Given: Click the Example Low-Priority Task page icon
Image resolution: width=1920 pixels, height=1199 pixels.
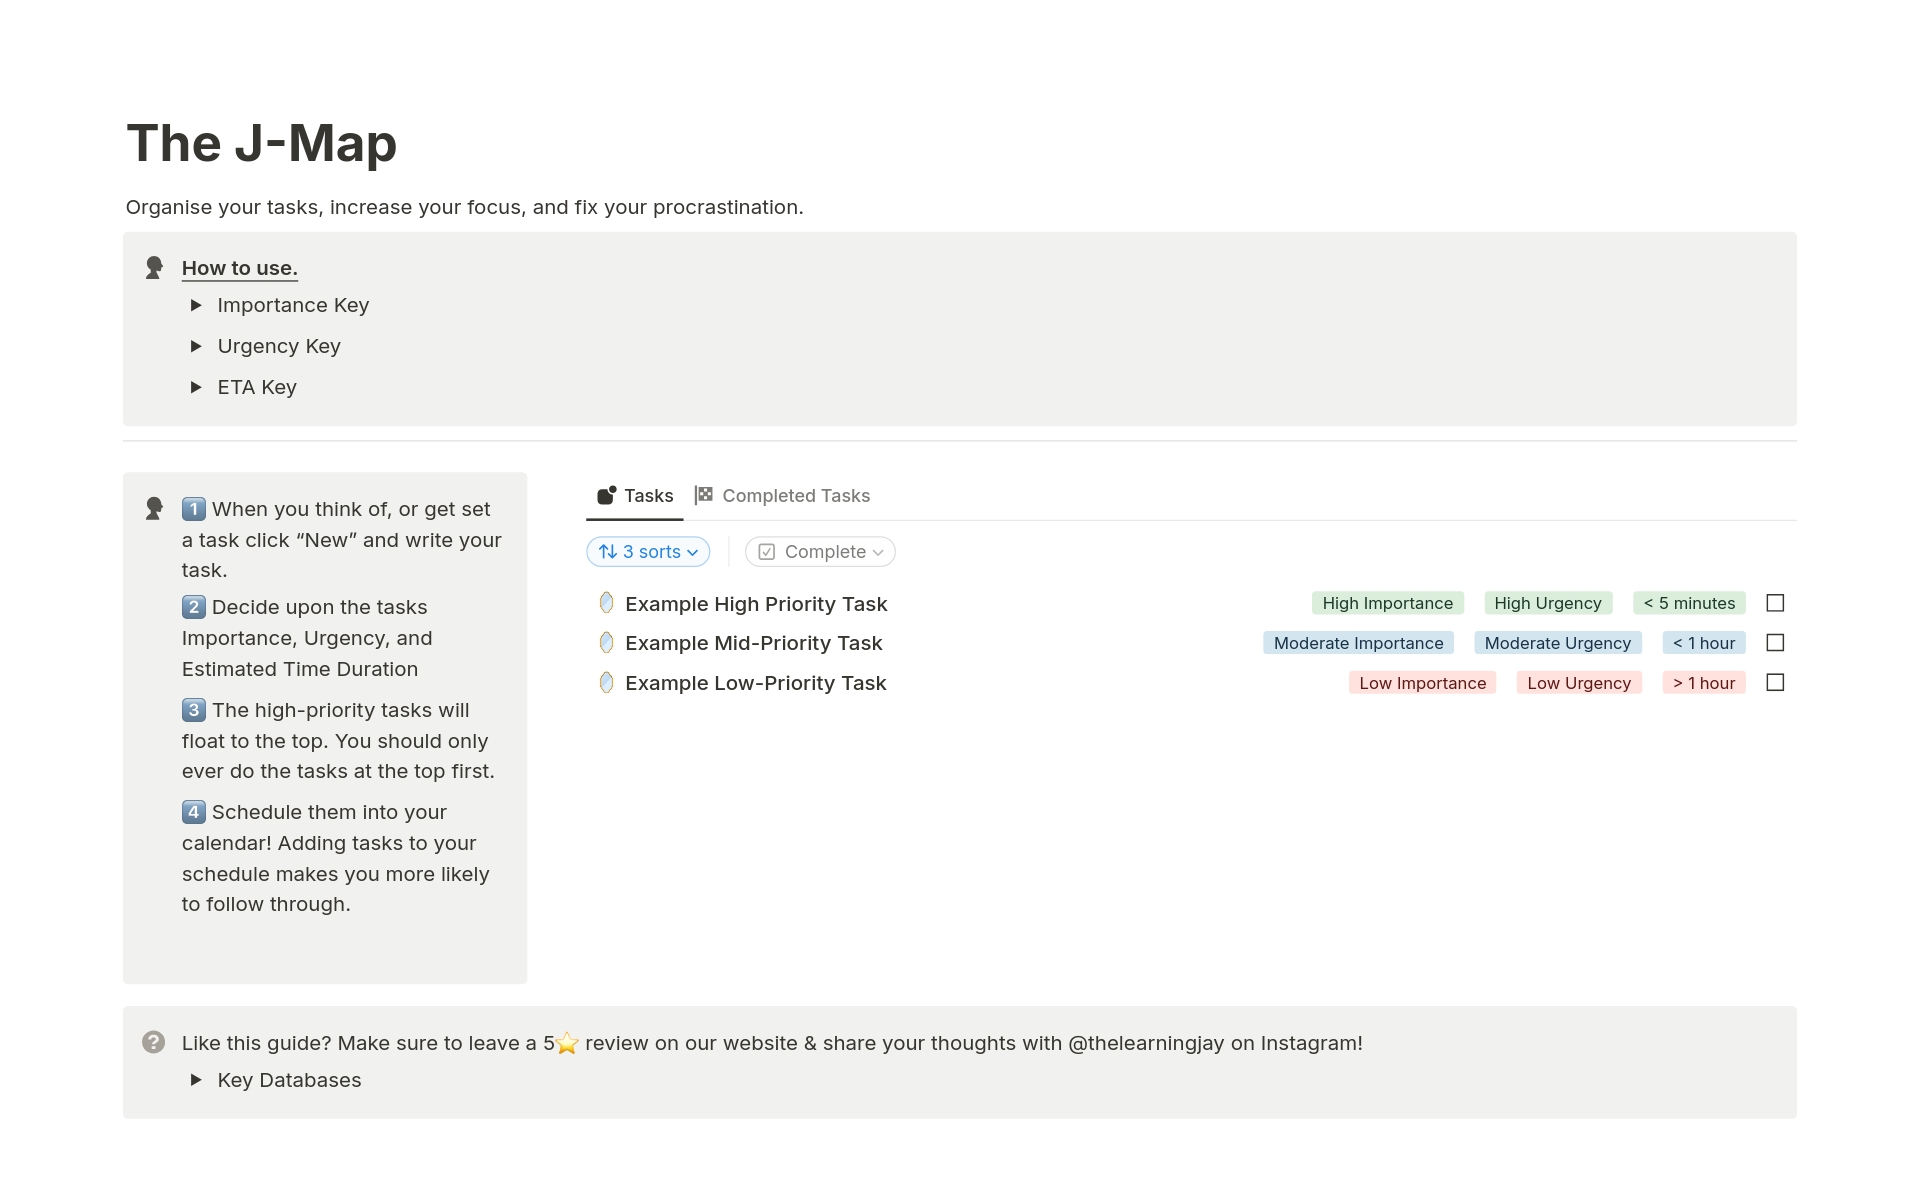Looking at the screenshot, I should [606, 683].
